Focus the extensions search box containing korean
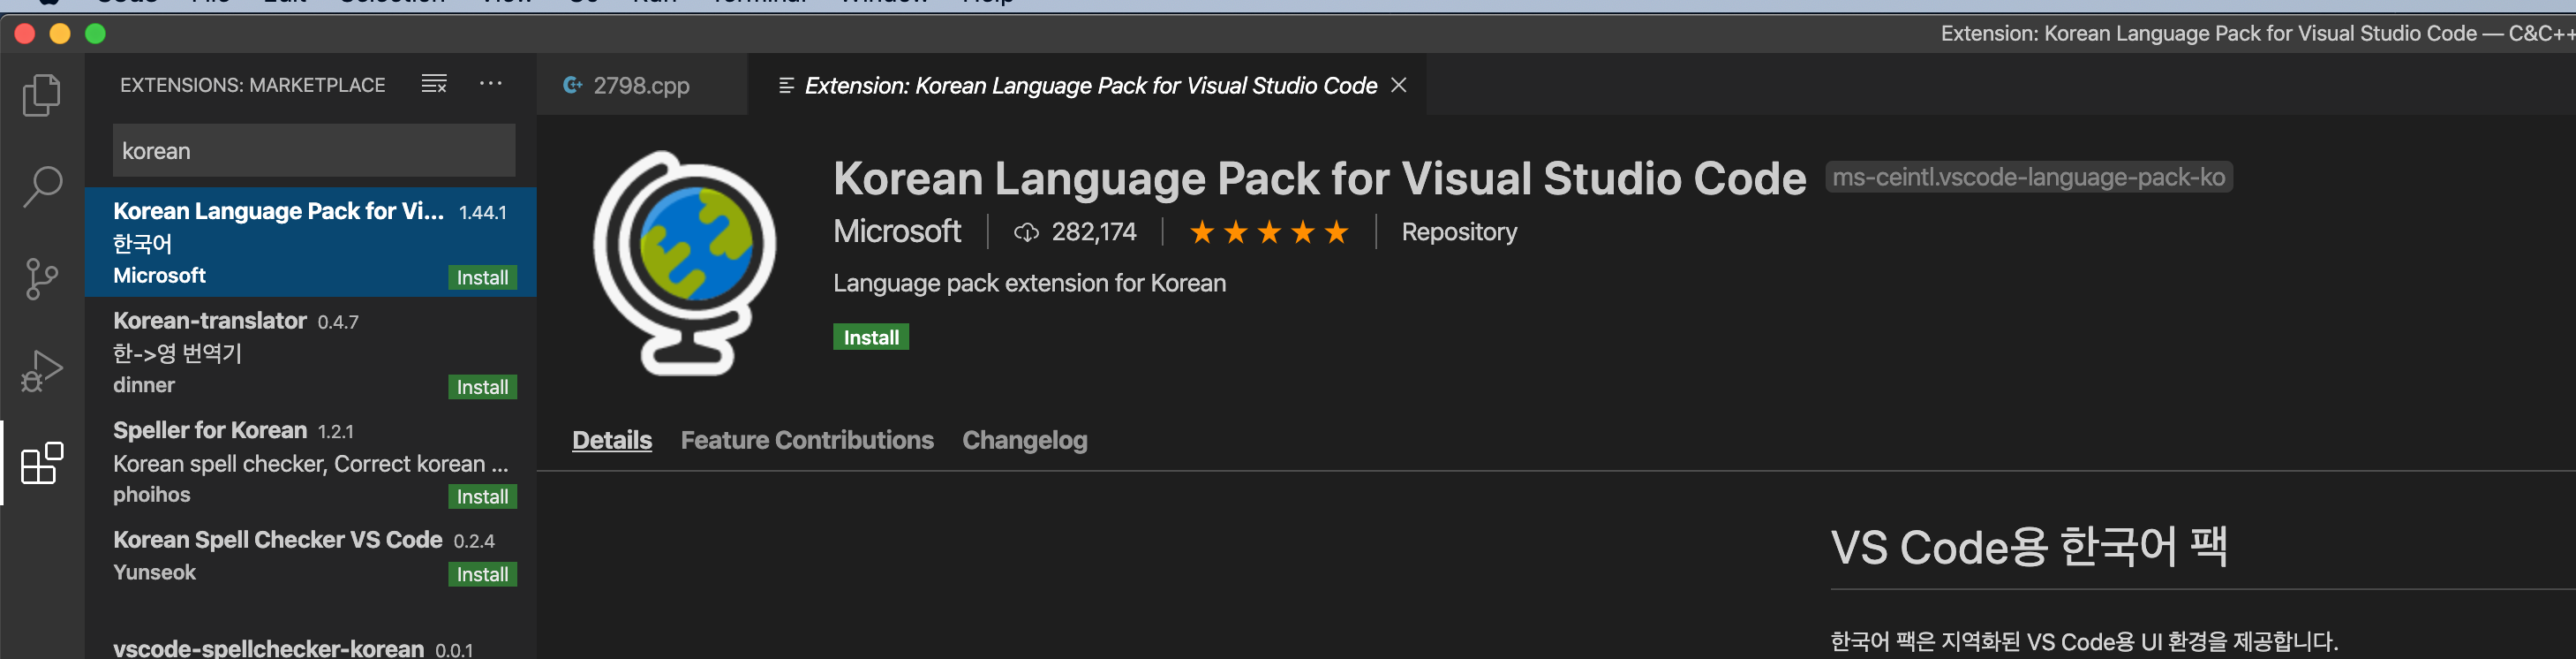This screenshot has height=659, width=2576. pyautogui.click(x=314, y=150)
